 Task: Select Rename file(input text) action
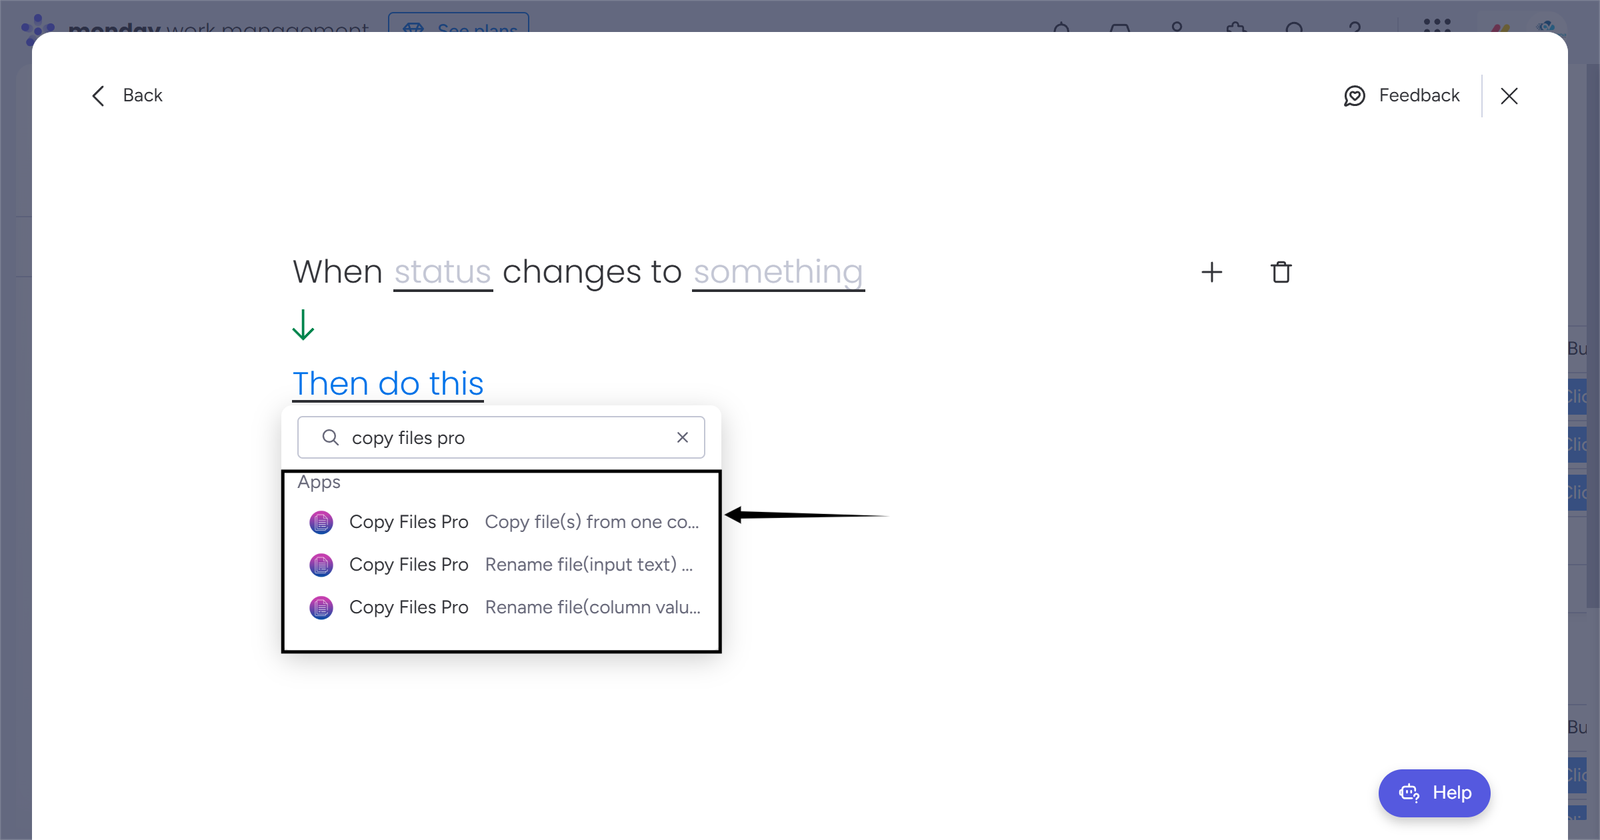(503, 565)
